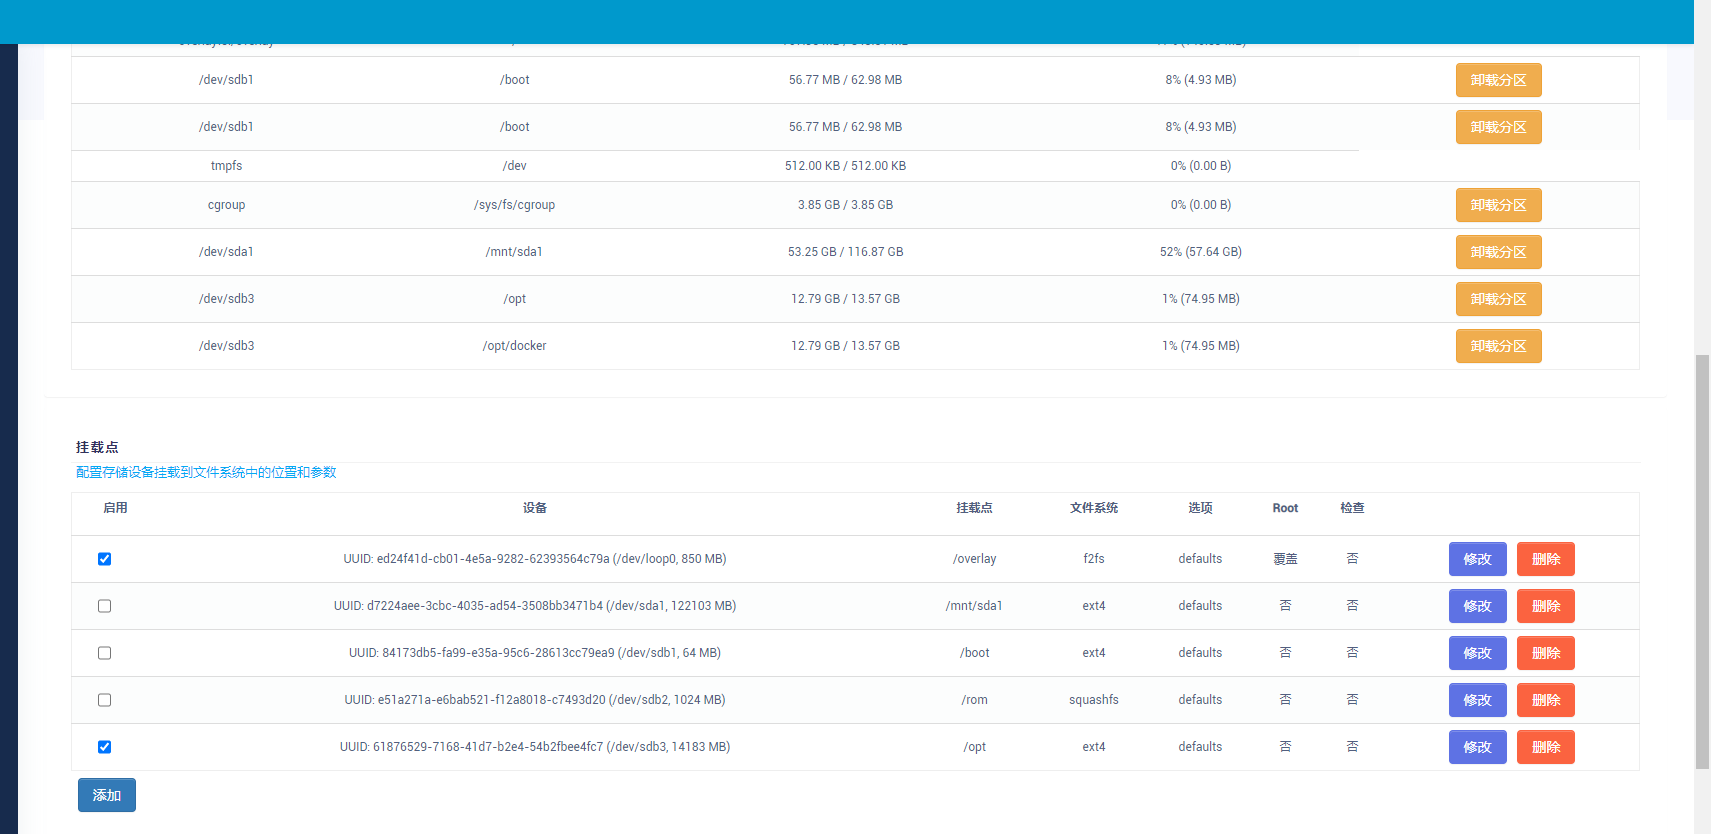Enable the /mnt/sda1 mount point checkbox
The height and width of the screenshot is (834, 1711).
pos(104,606)
